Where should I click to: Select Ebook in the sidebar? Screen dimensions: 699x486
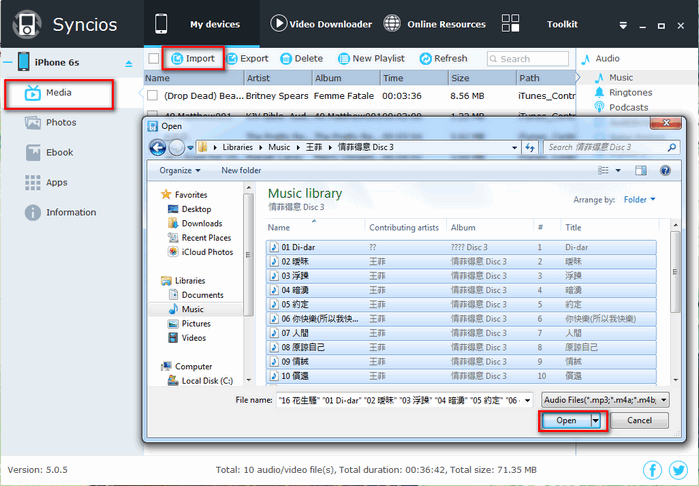pos(49,152)
